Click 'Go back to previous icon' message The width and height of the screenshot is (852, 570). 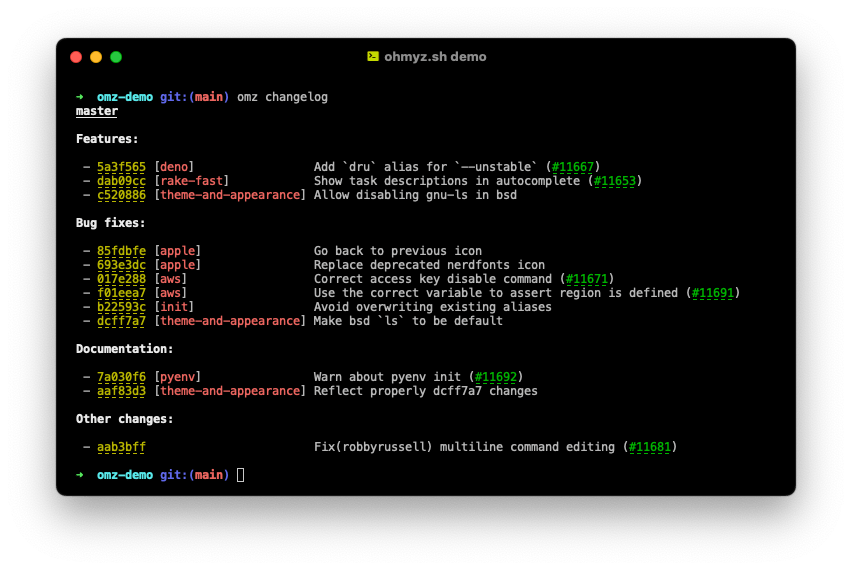(x=398, y=251)
